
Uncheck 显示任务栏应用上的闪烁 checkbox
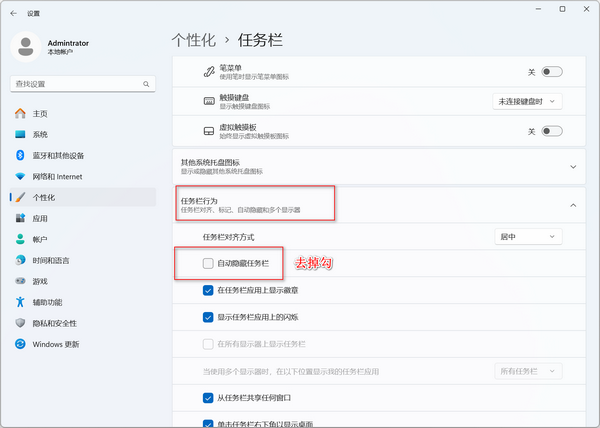(208, 317)
